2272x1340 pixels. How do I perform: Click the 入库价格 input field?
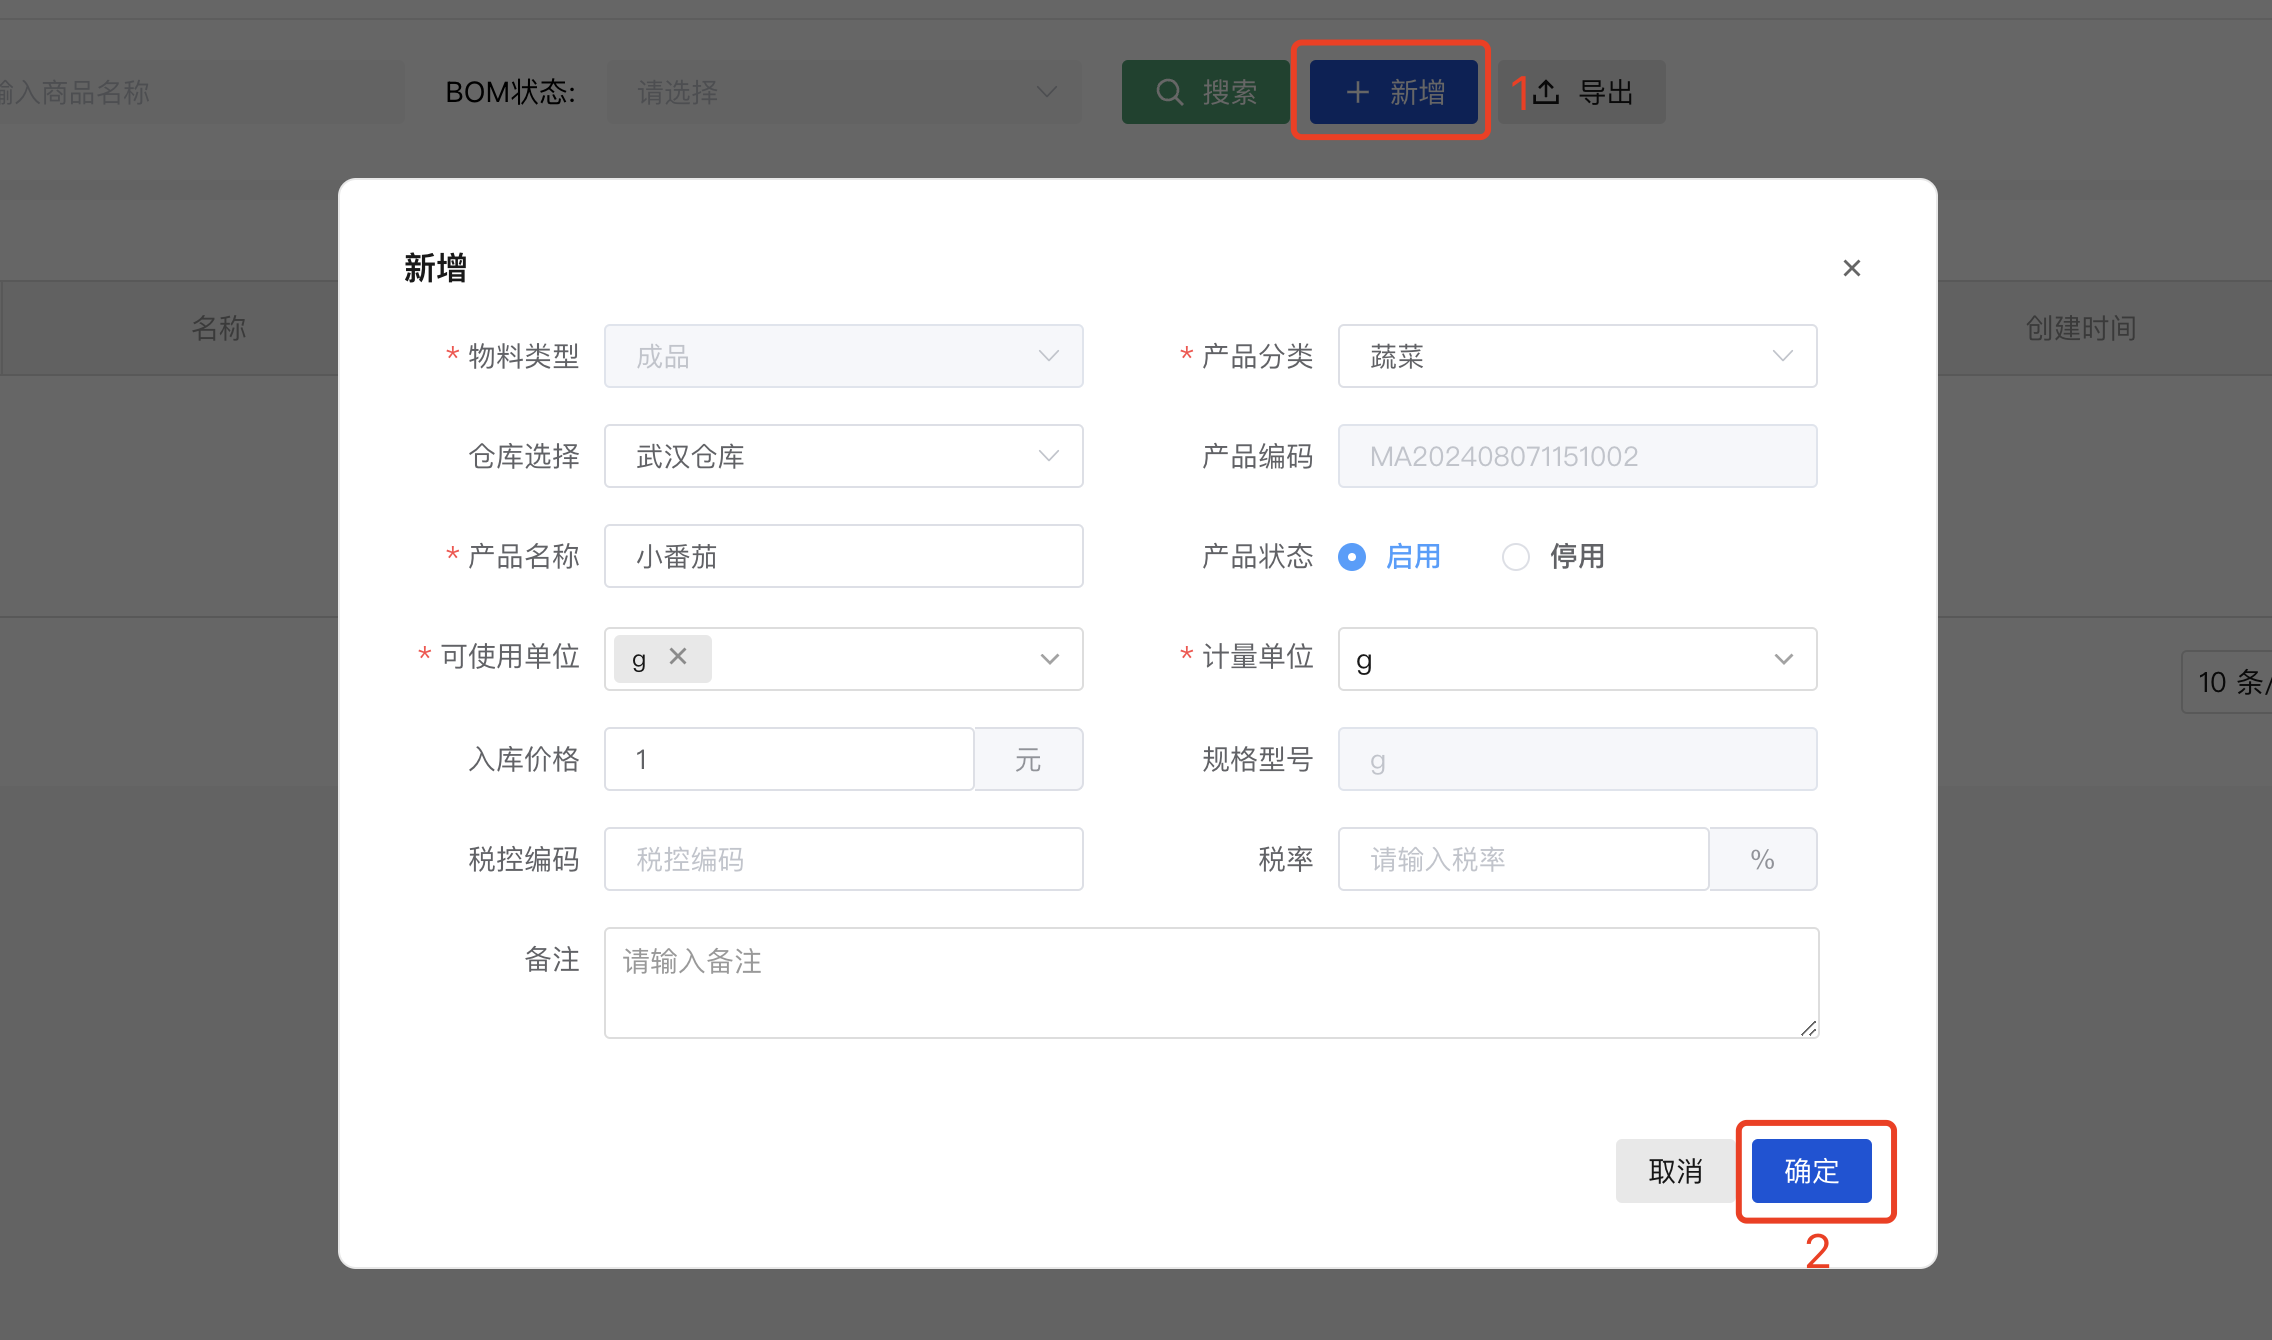pyautogui.click(x=789, y=759)
